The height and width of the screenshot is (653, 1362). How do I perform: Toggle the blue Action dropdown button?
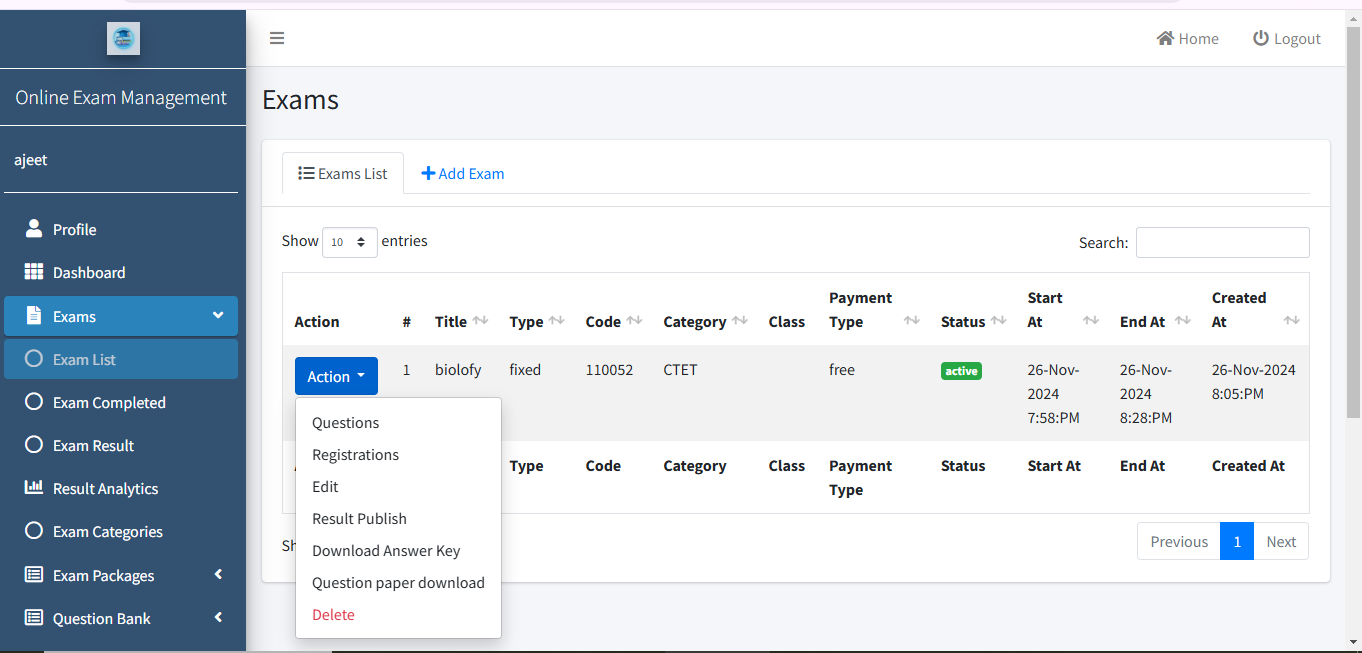point(336,376)
